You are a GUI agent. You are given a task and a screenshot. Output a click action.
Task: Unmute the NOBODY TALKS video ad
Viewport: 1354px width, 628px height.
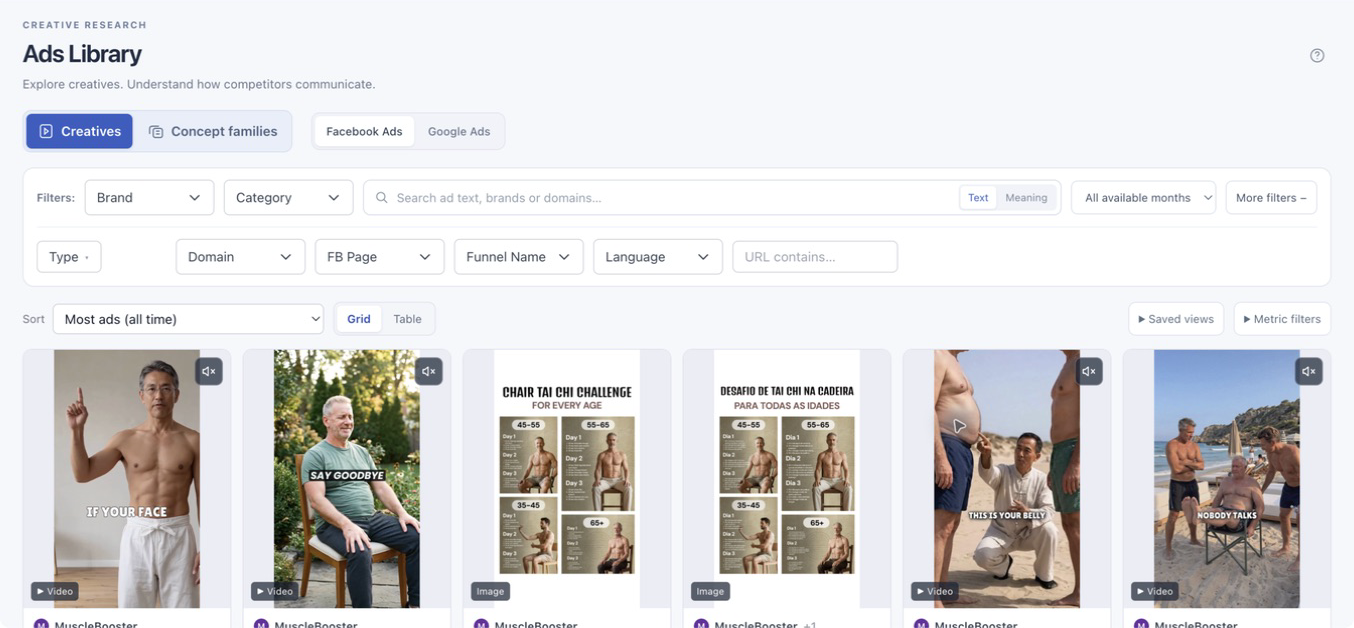(x=1309, y=371)
